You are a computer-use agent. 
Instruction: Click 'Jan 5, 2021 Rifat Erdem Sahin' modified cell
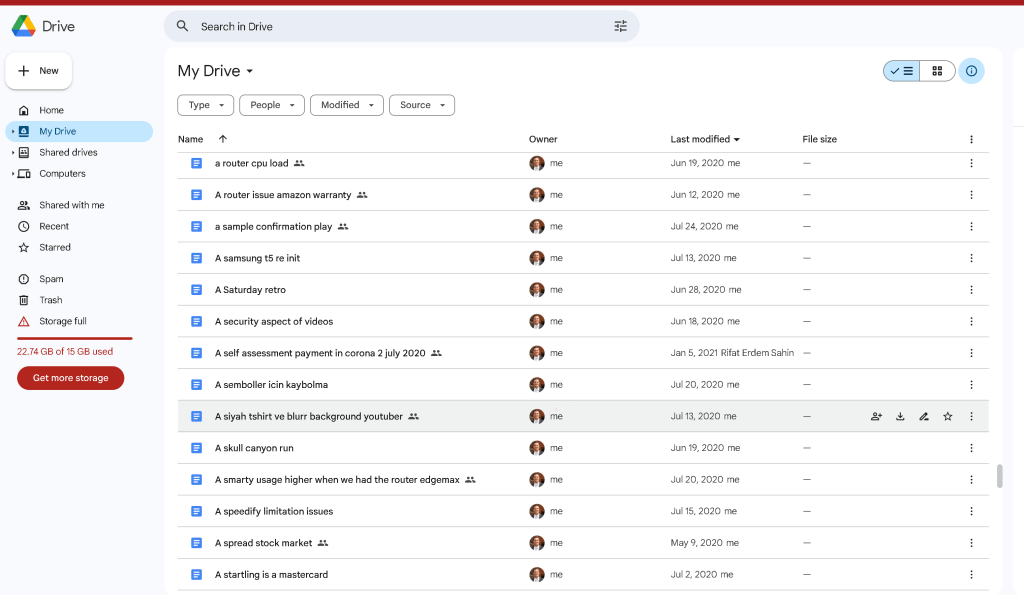[x=732, y=353]
